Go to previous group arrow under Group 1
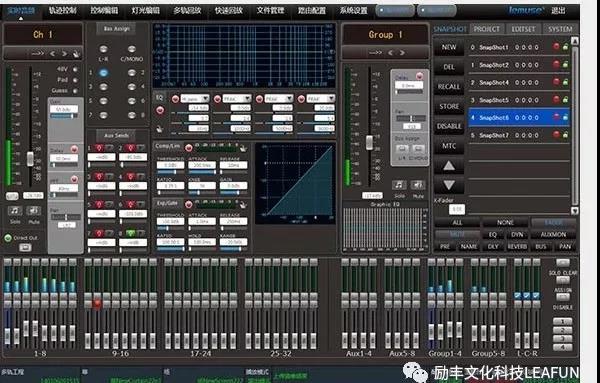 (x=390, y=53)
